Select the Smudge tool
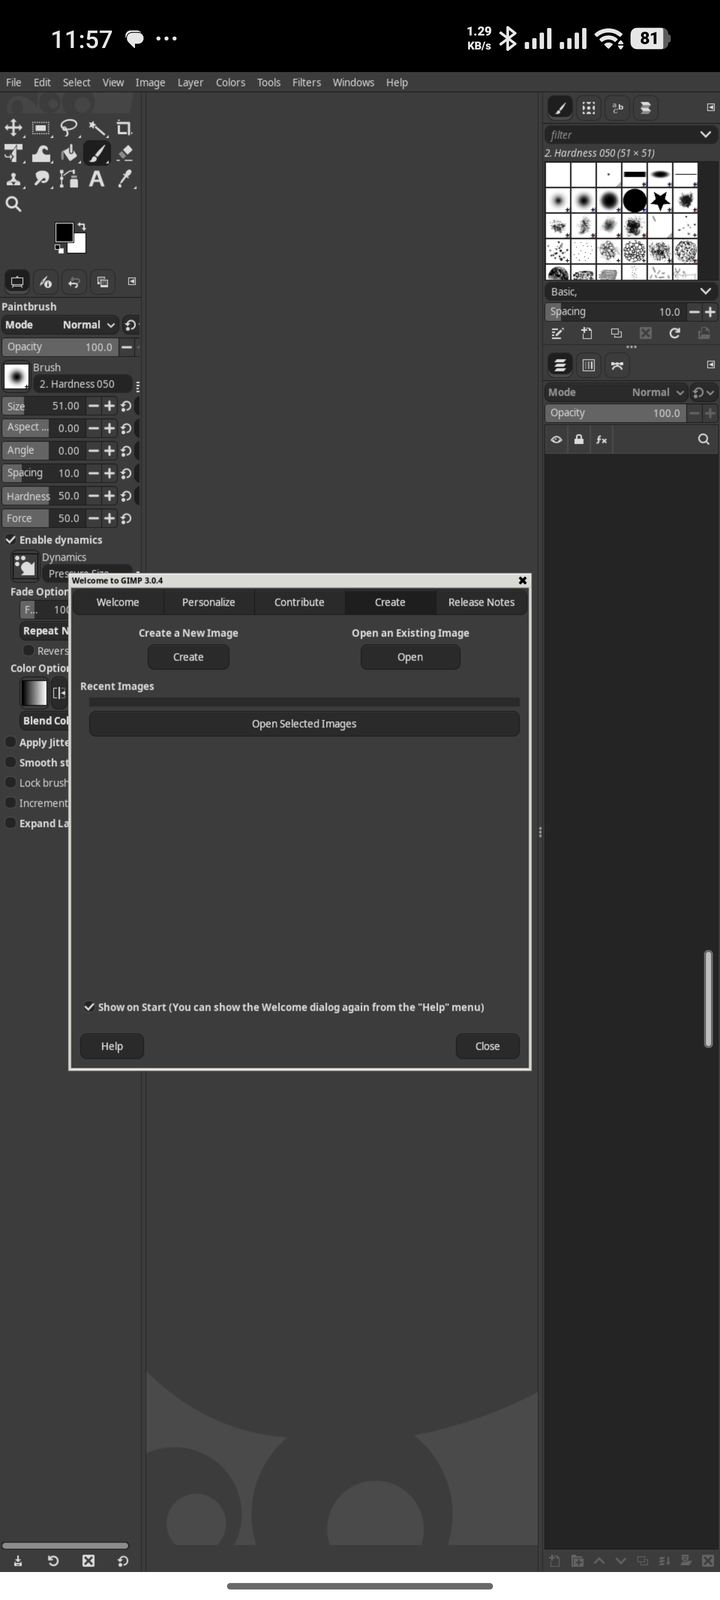 click(41, 179)
